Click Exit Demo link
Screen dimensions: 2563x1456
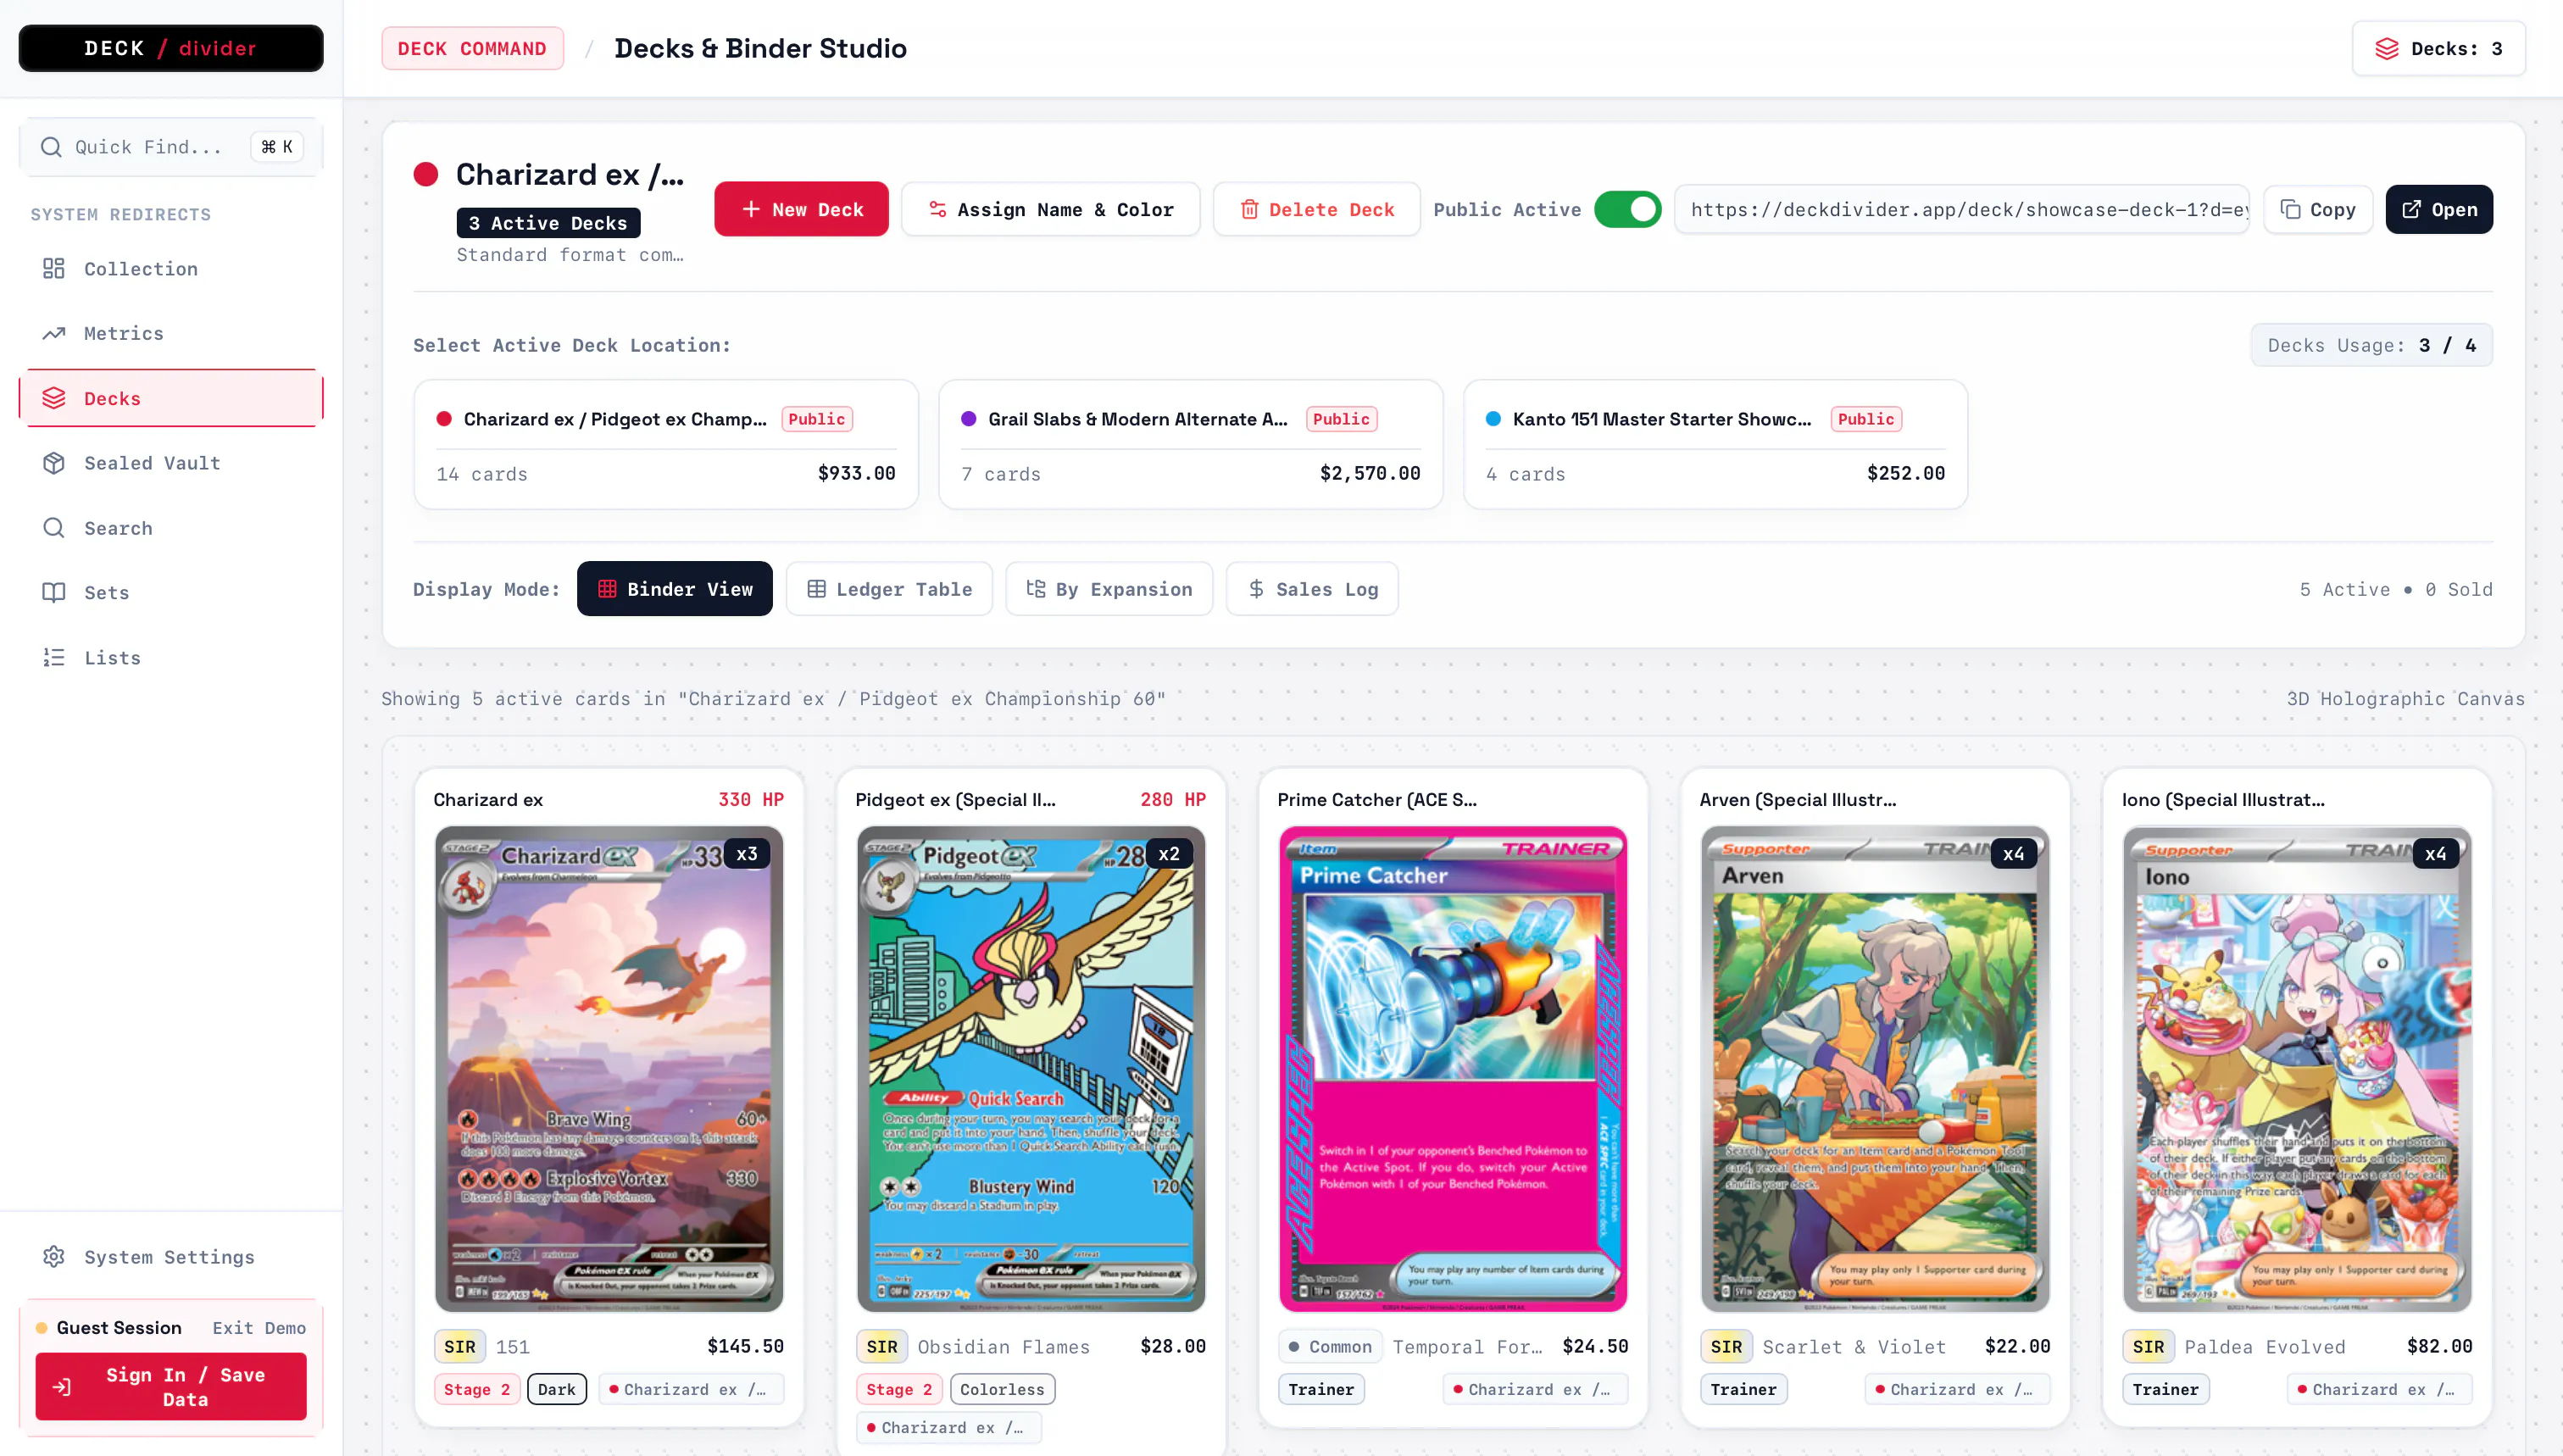pos(259,1328)
